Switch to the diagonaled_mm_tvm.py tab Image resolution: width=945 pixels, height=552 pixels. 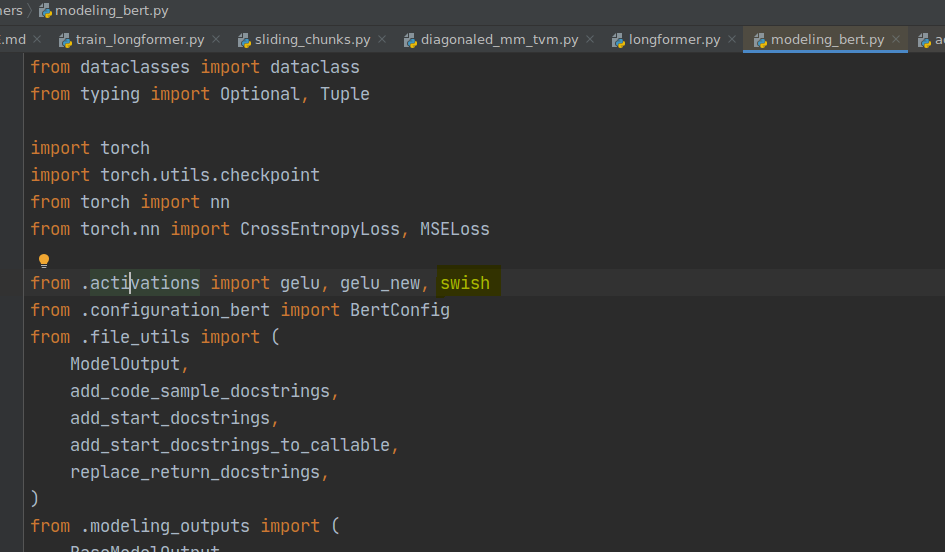499,40
